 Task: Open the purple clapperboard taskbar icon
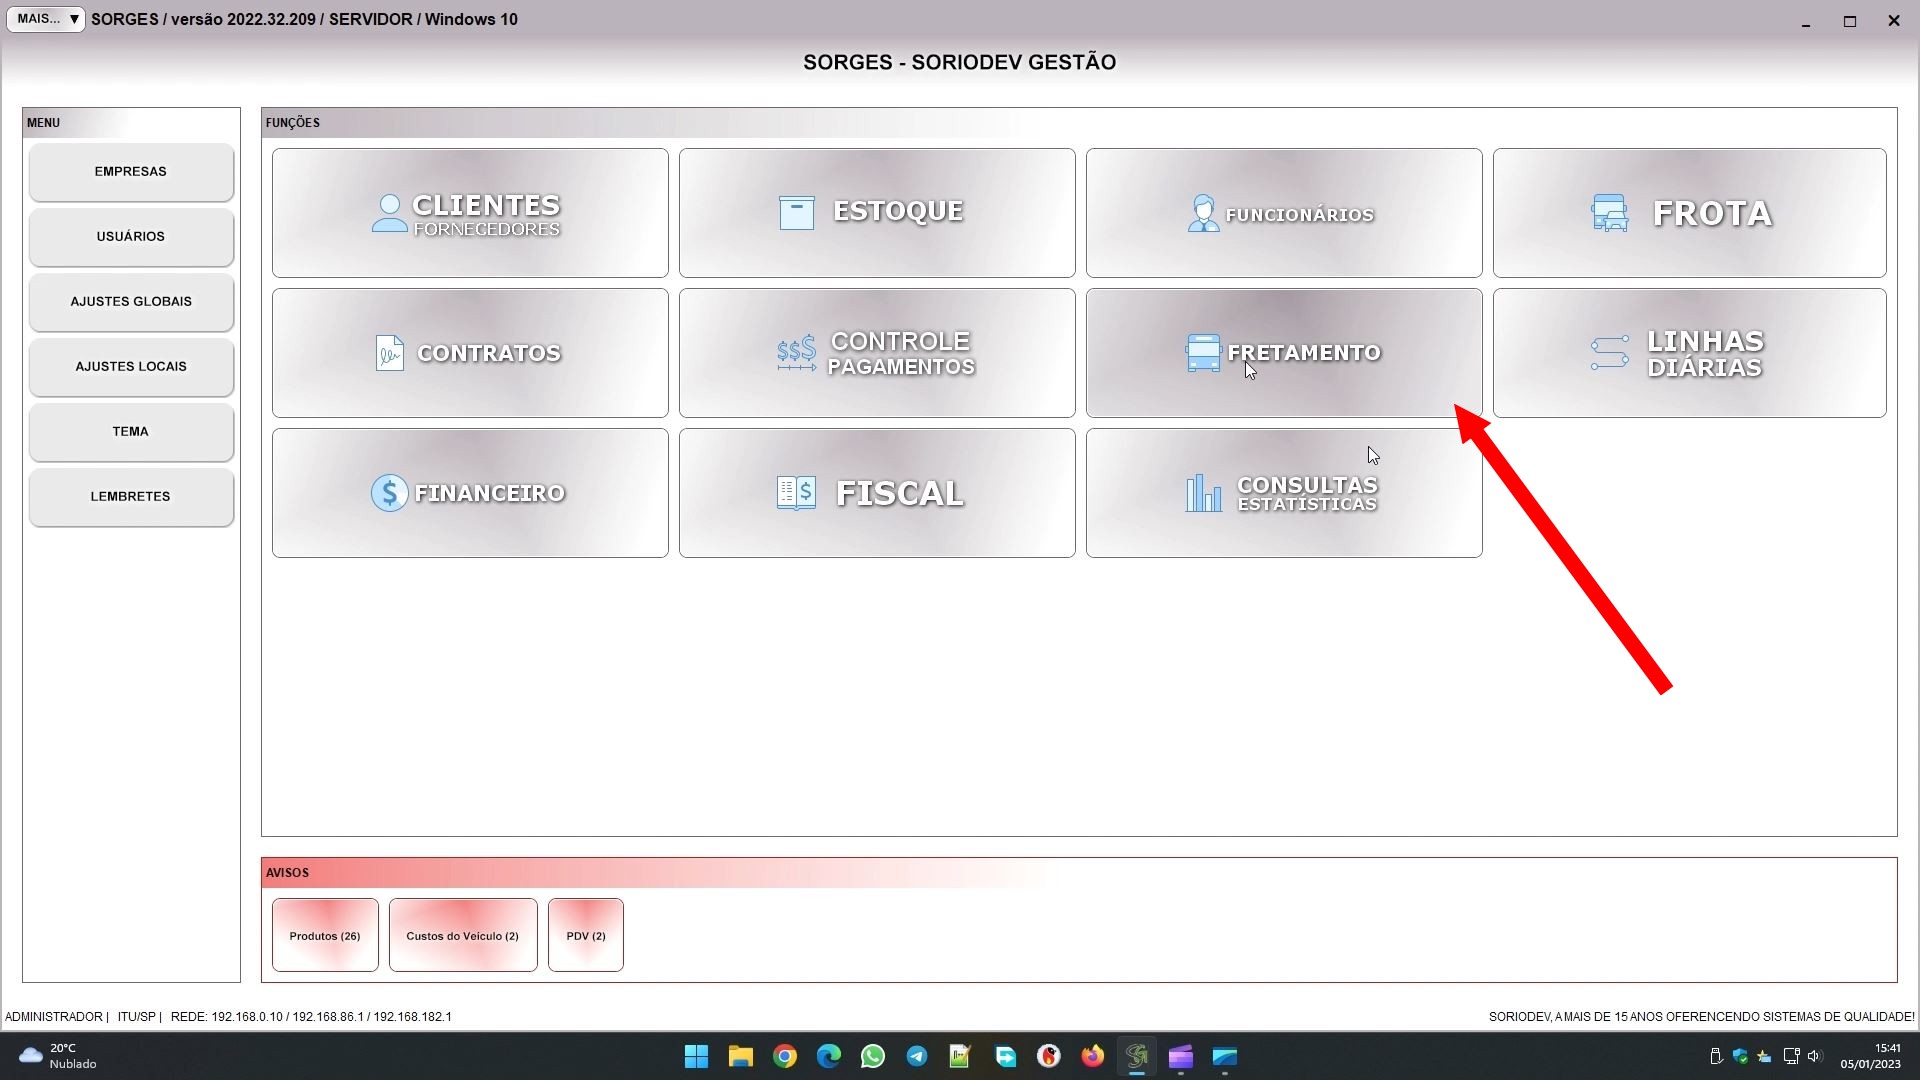pyautogui.click(x=1181, y=1056)
